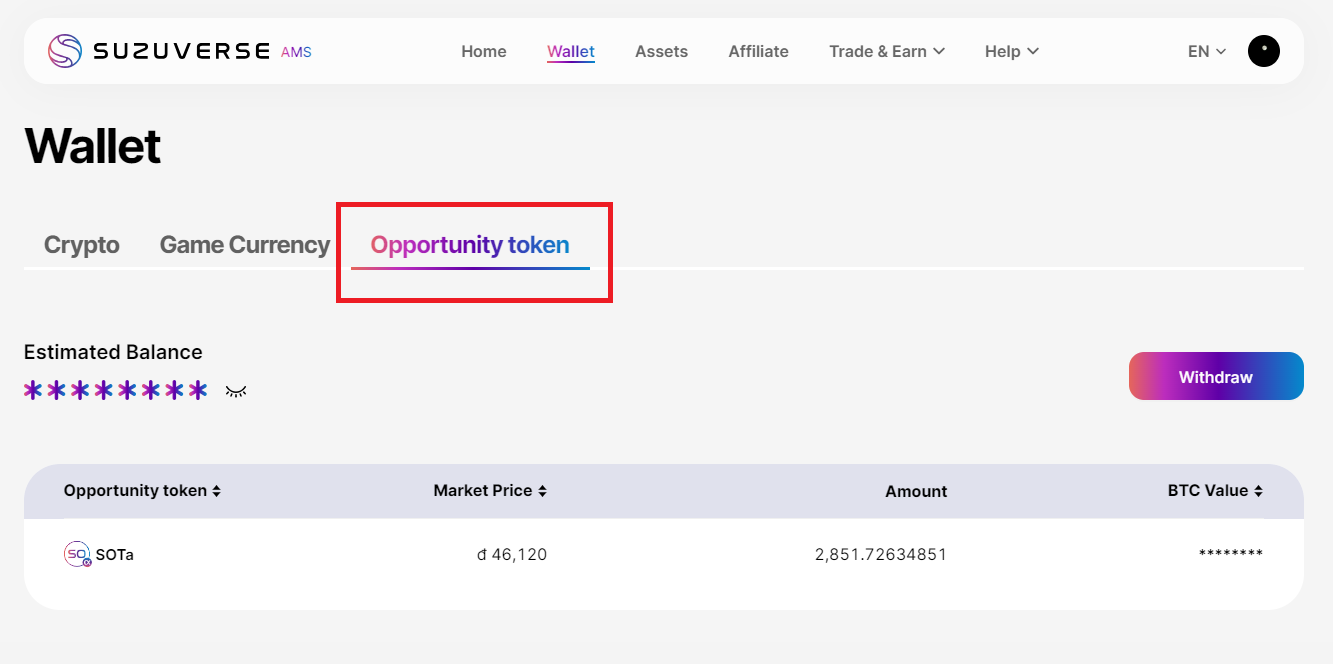Sort by BTC Value column

(x=1215, y=491)
